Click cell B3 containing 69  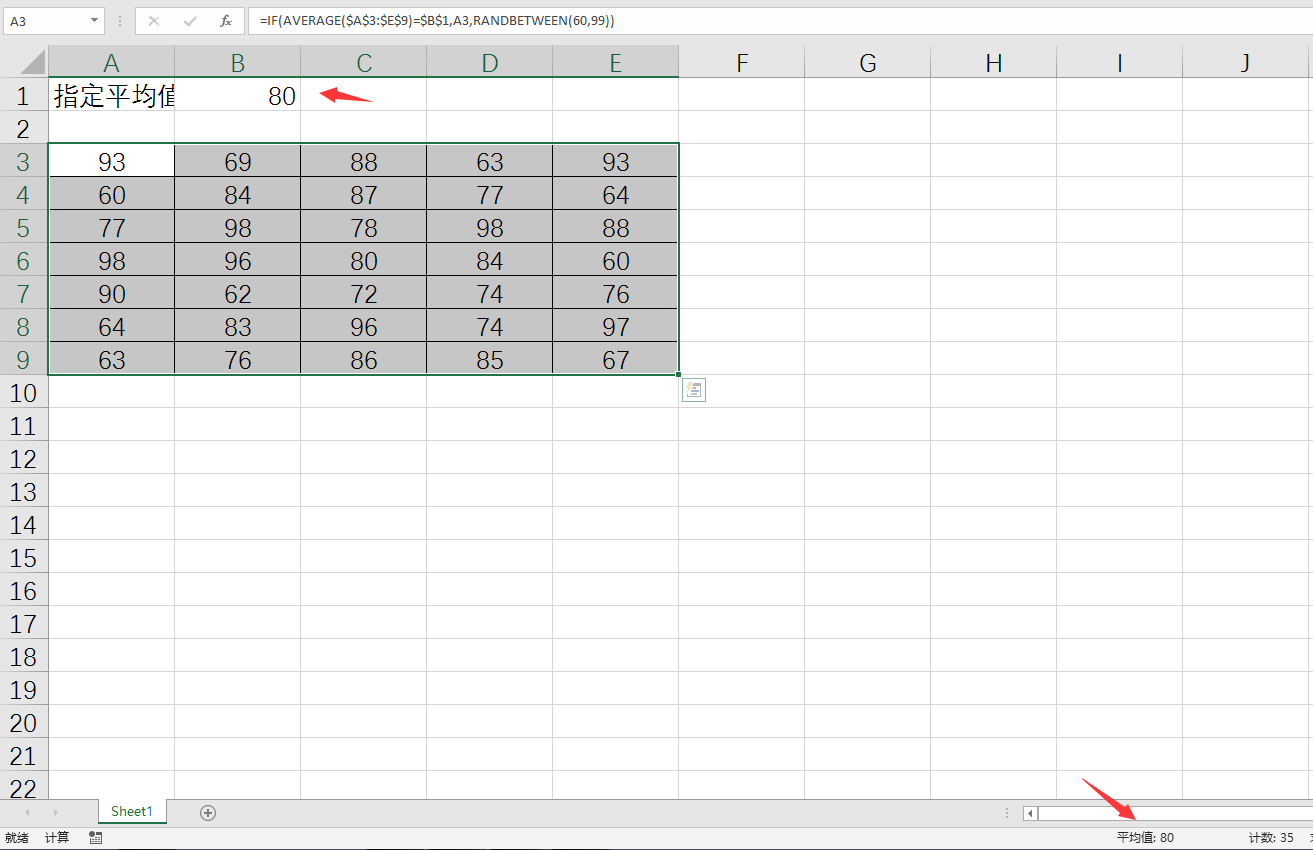pos(237,161)
